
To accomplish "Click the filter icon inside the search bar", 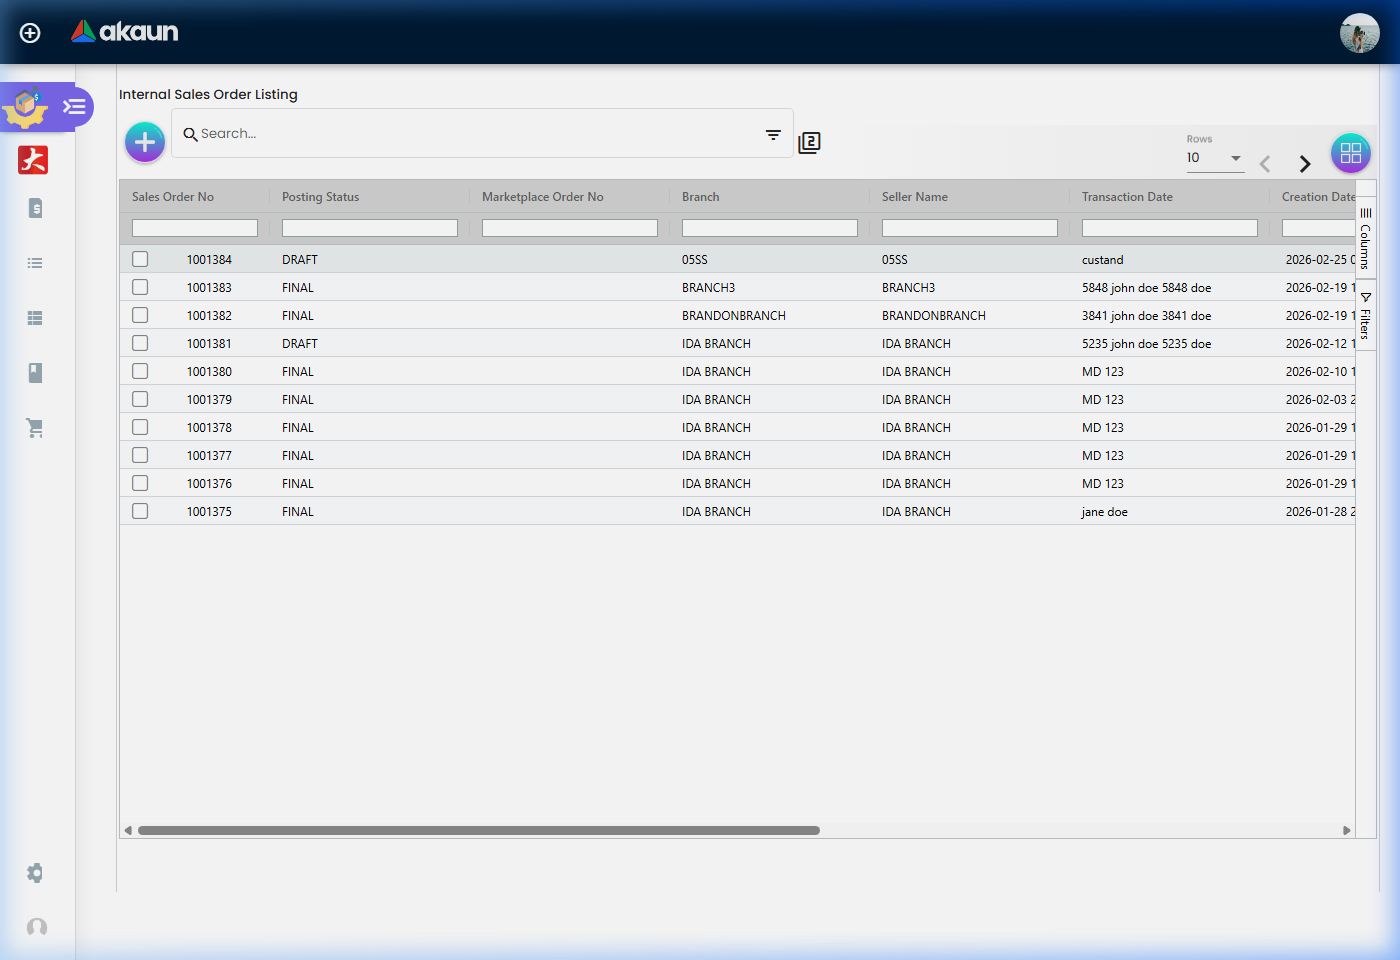I will coord(773,133).
